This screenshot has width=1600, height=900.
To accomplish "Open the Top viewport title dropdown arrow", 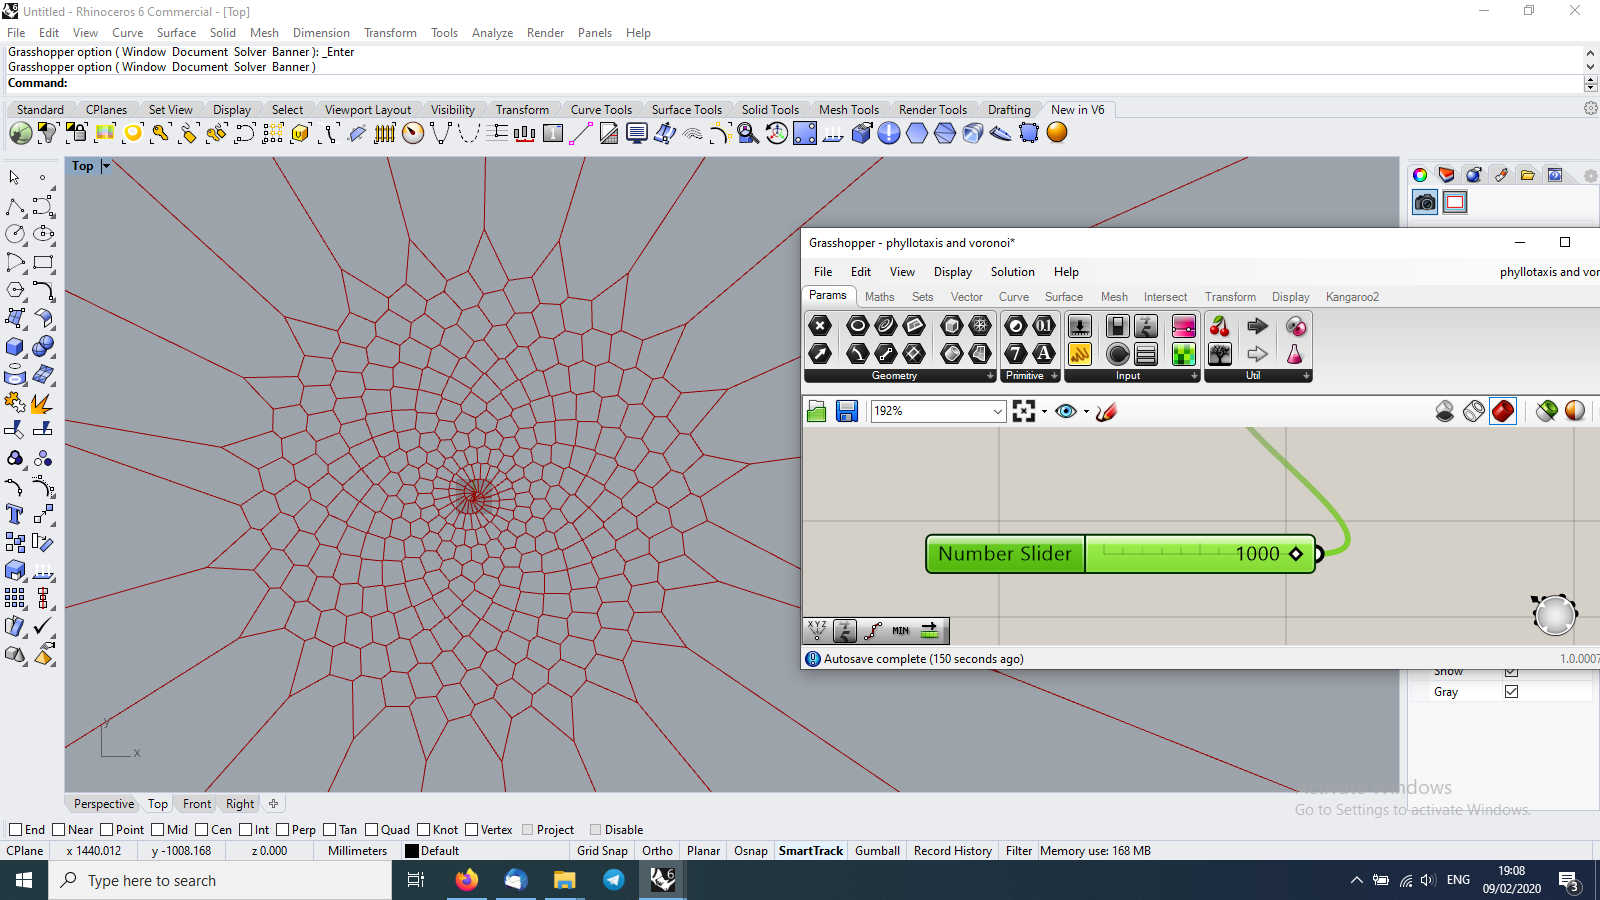I will tap(105, 166).
